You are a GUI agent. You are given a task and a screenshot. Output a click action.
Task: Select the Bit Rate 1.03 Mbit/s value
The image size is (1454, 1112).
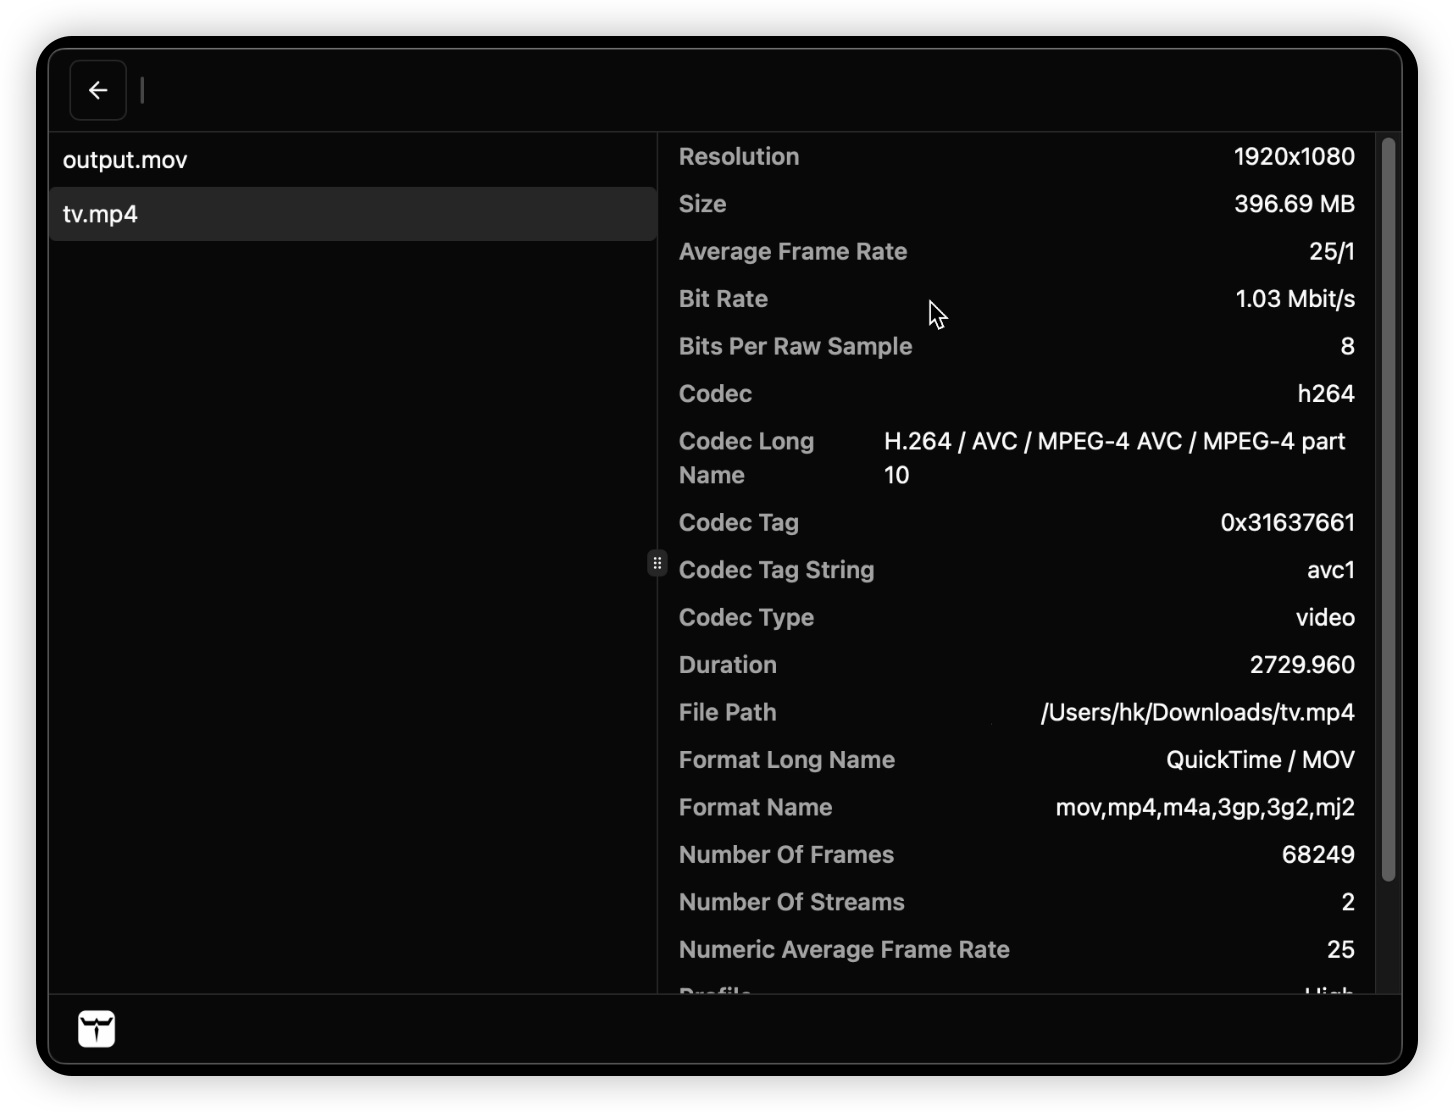(x=1294, y=299)
